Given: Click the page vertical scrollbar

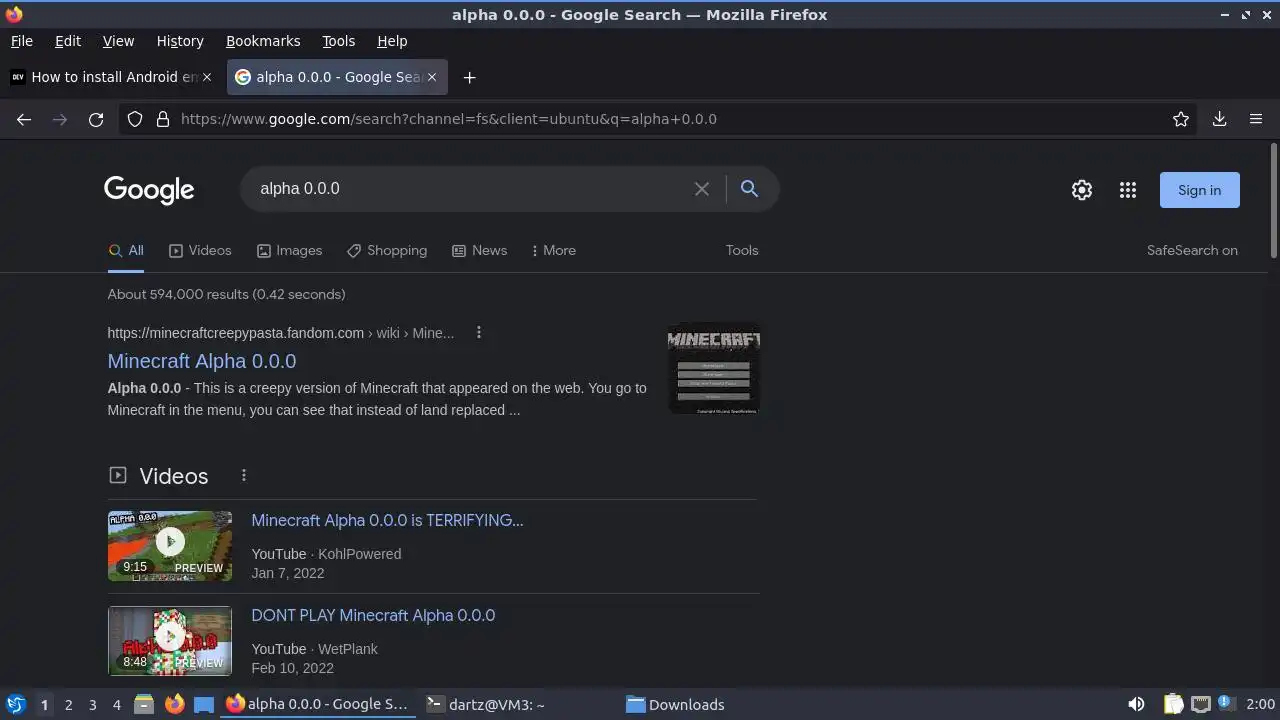Looking at the screenshot, I should [1274, 200].
